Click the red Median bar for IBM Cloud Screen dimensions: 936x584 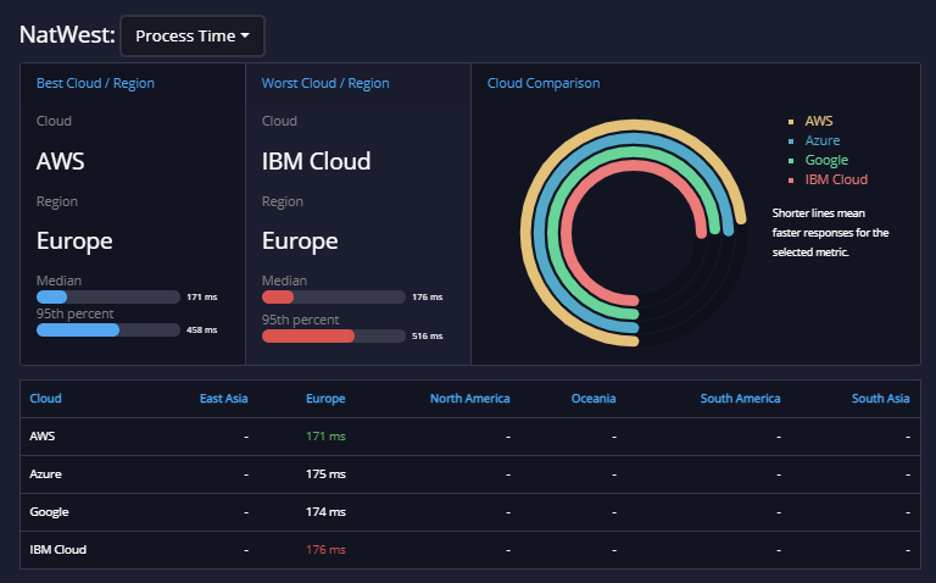[278, 297]
